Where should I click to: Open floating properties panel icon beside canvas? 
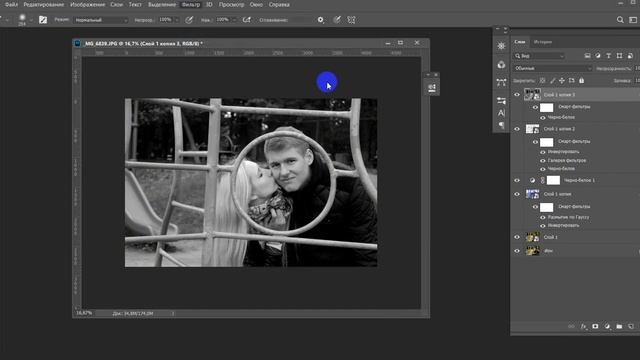click(432, 88)
